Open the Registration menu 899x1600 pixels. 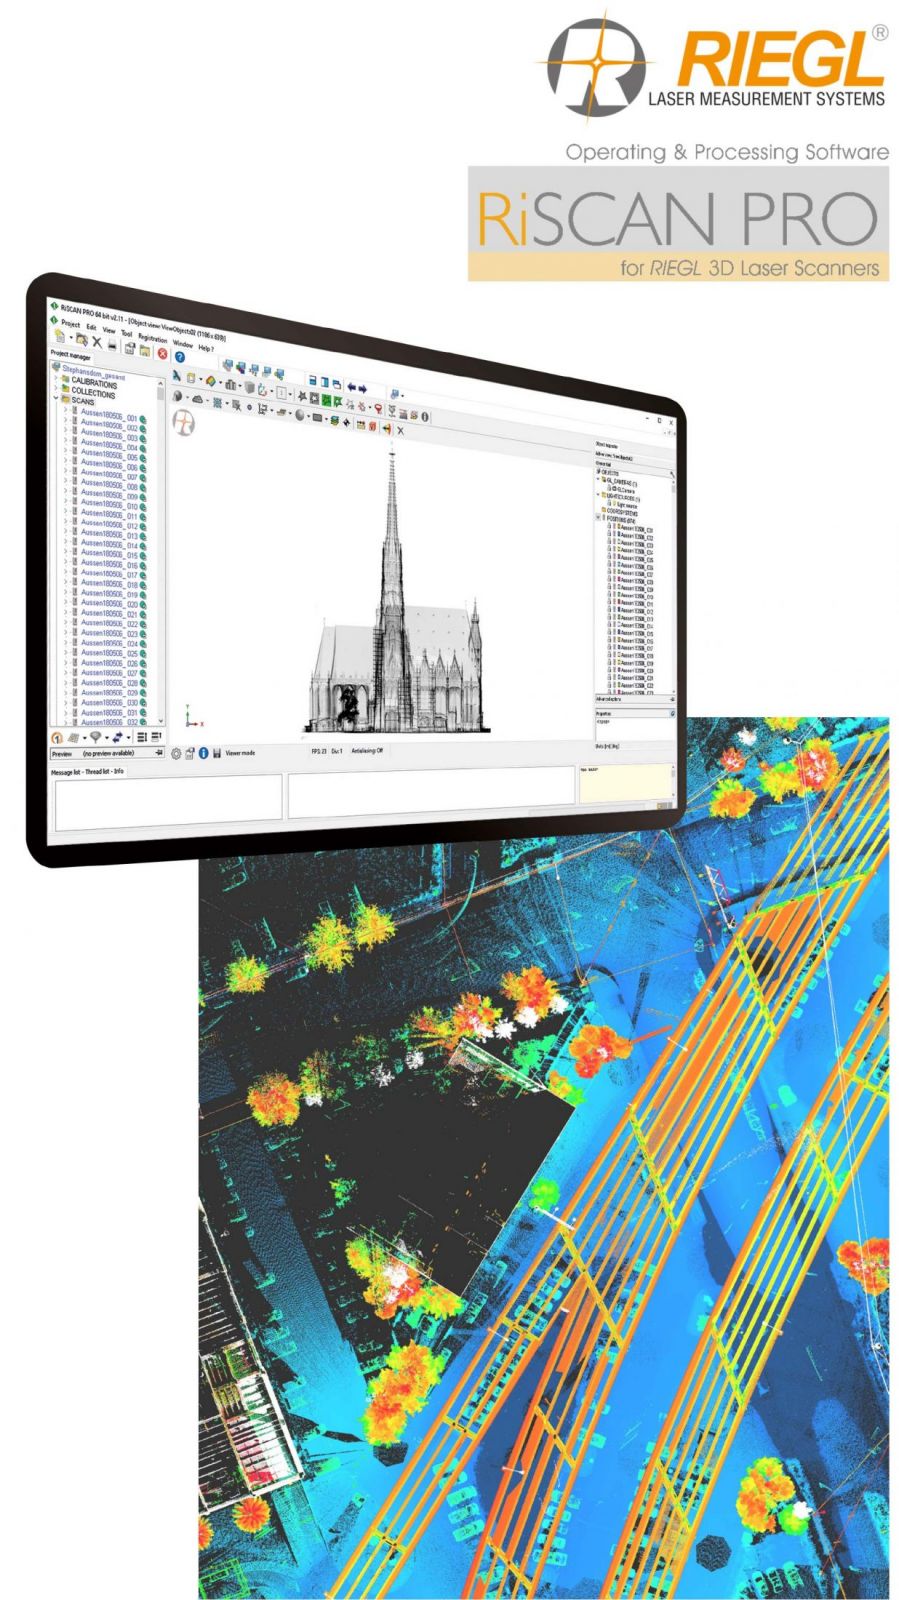[153, 338]
